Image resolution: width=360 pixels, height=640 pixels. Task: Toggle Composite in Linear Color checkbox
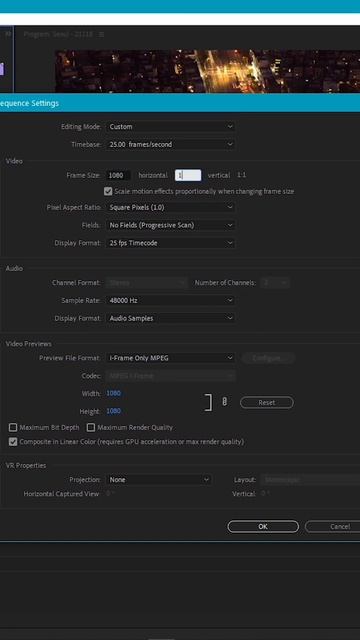(13, 442)
